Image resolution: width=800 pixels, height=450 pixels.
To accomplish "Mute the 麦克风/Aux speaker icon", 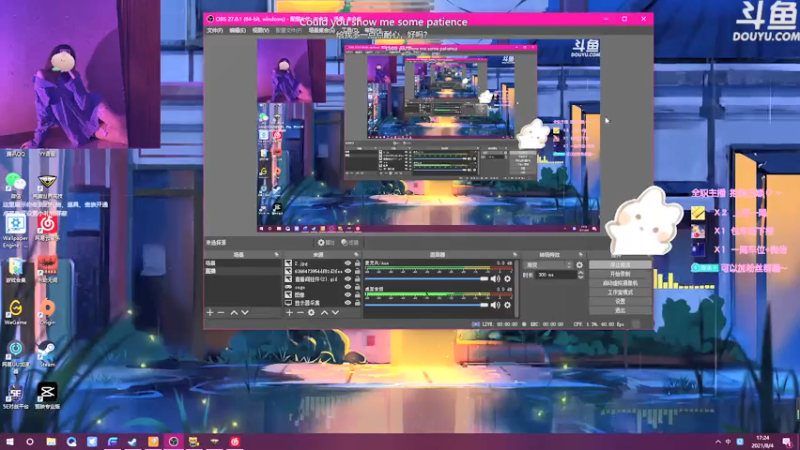I will [495, 279].
